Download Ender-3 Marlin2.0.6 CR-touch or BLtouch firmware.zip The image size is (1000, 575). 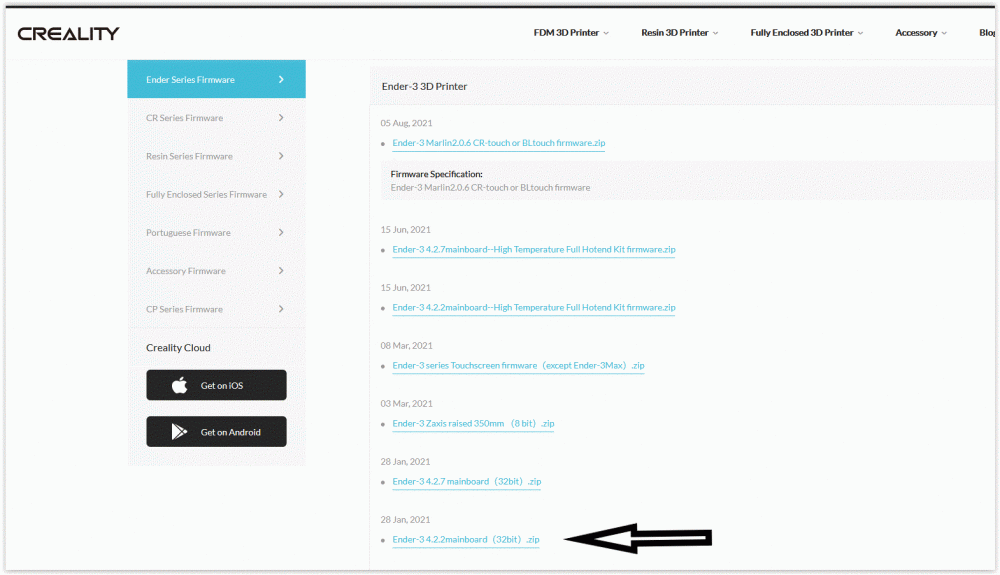[x=499, y=143]
